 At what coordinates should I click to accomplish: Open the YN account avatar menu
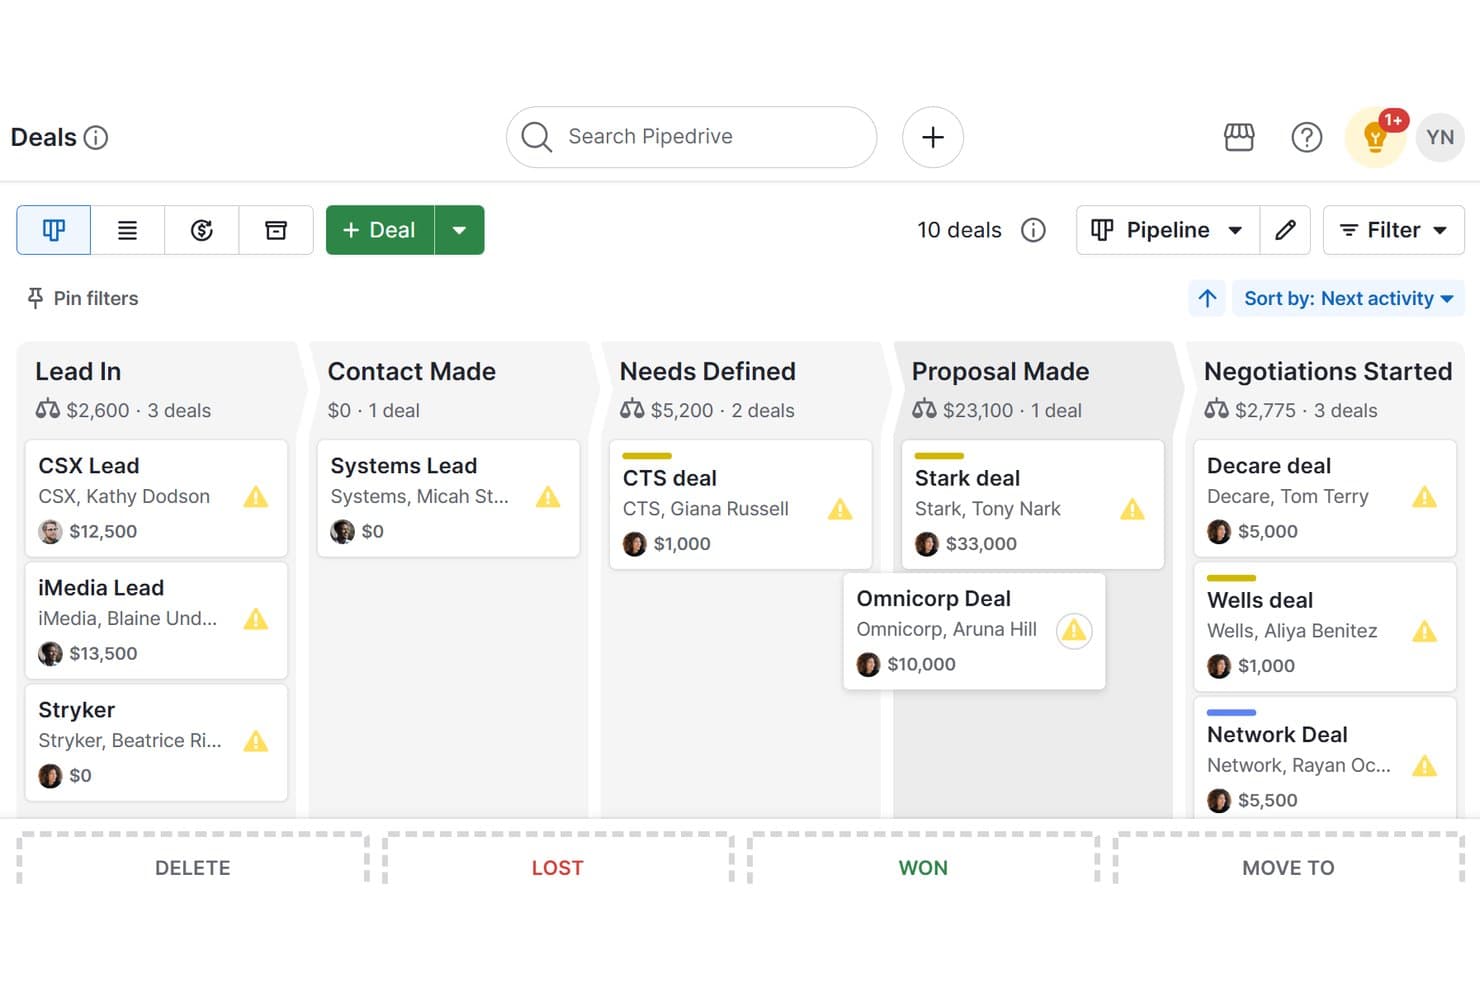point(1440,137)
